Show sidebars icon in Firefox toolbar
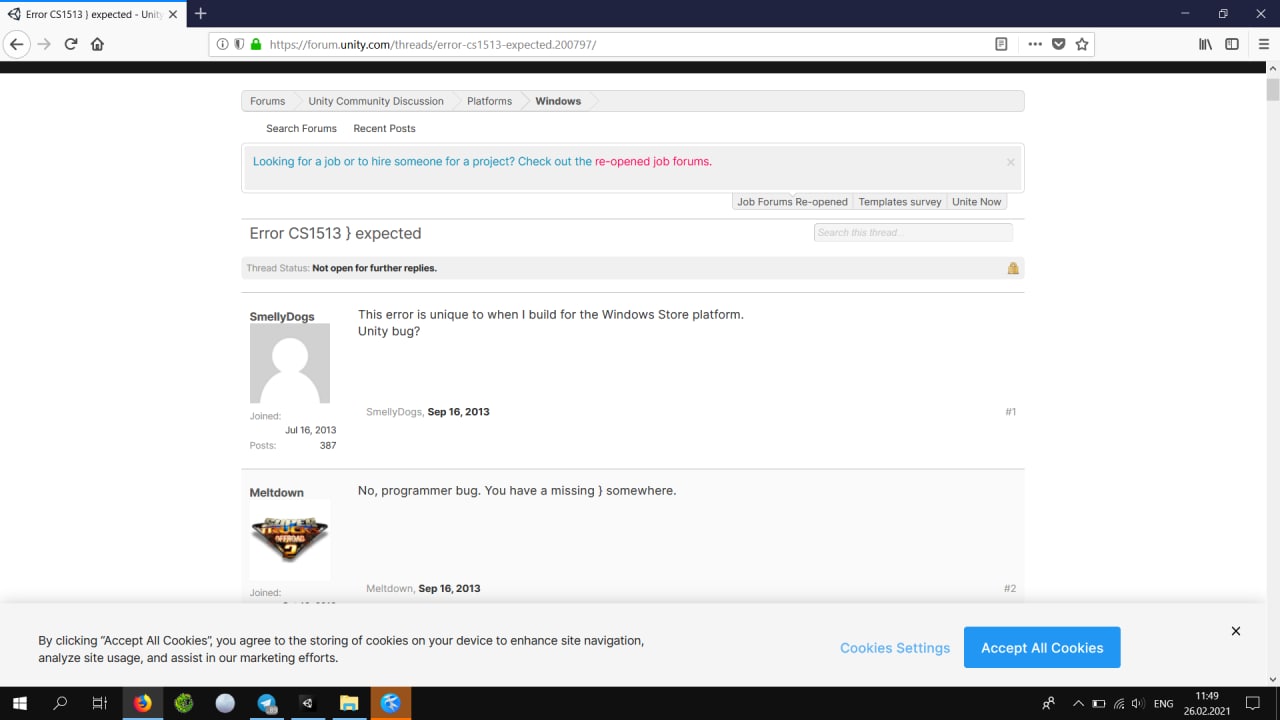The image size is (1280, 720). pyautogui.click(x=1232, y=44)
